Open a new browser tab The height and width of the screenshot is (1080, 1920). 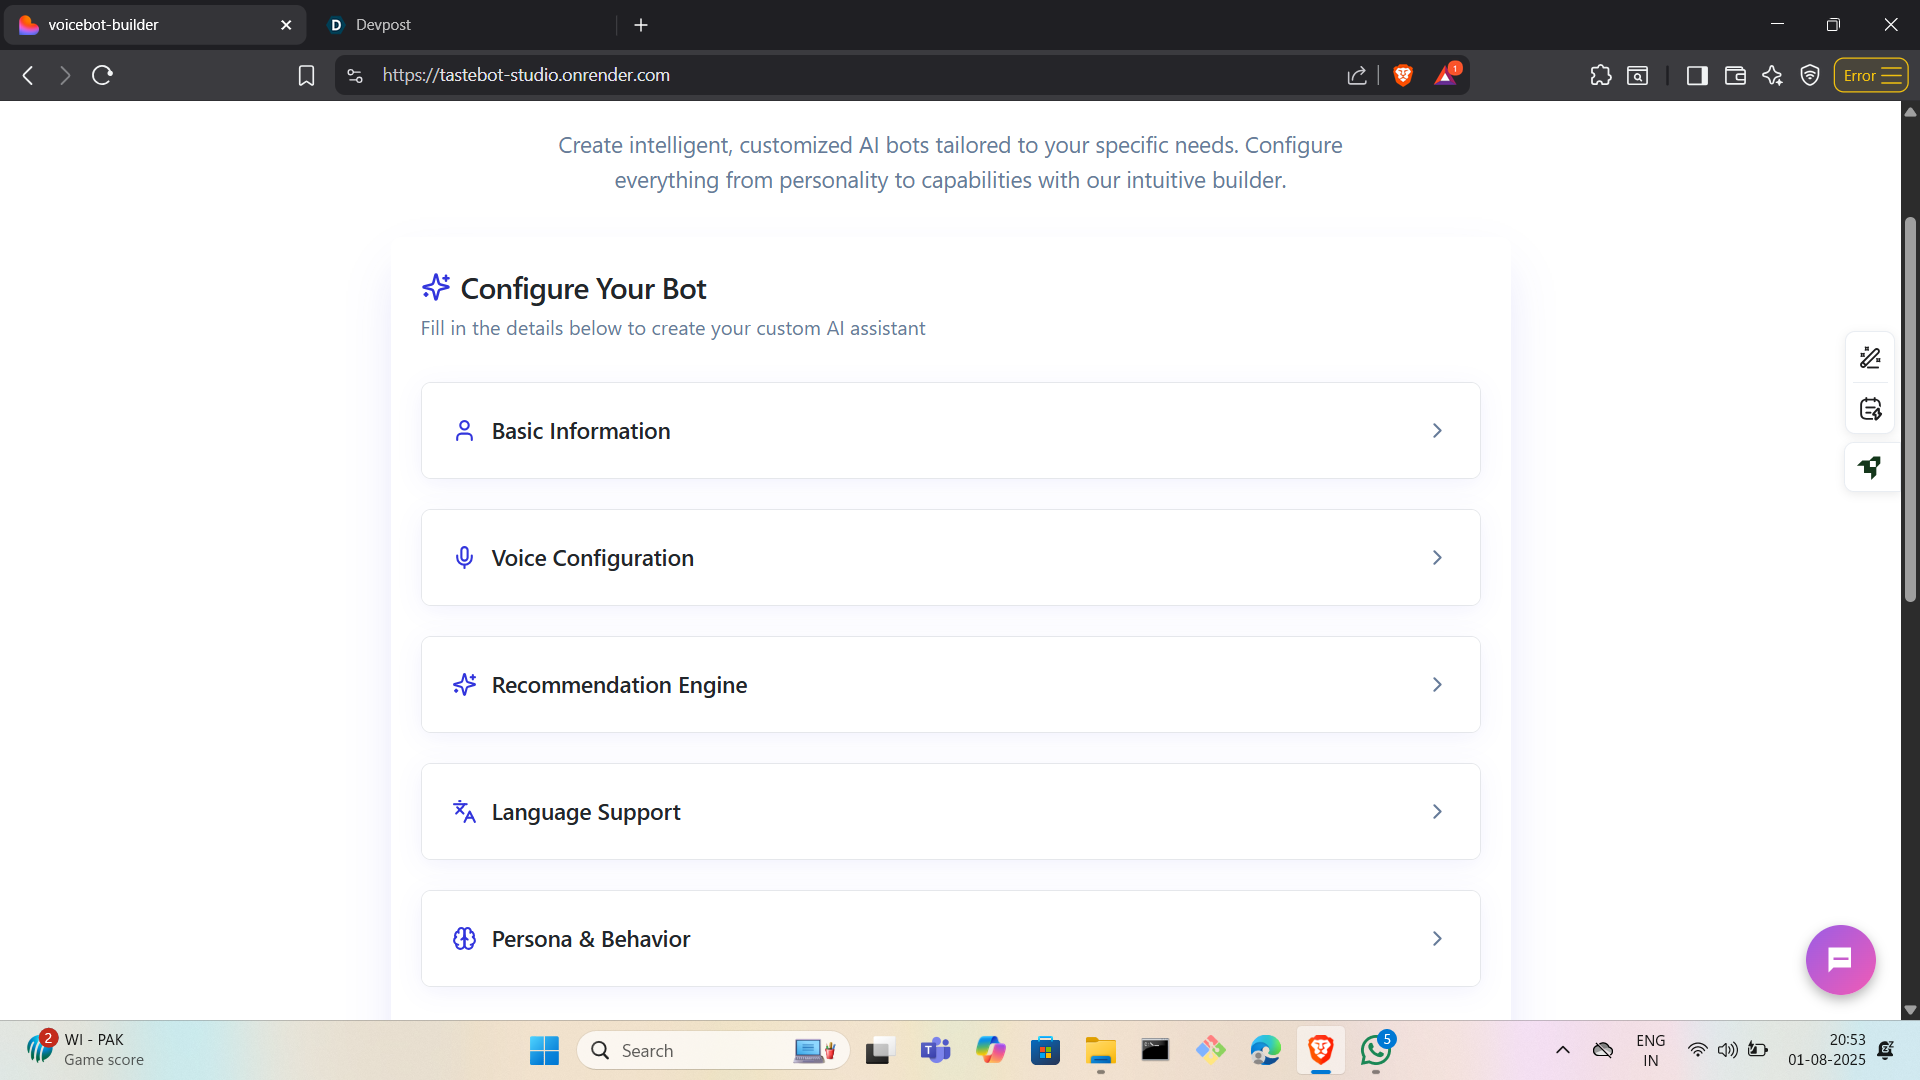coord(641,25)
